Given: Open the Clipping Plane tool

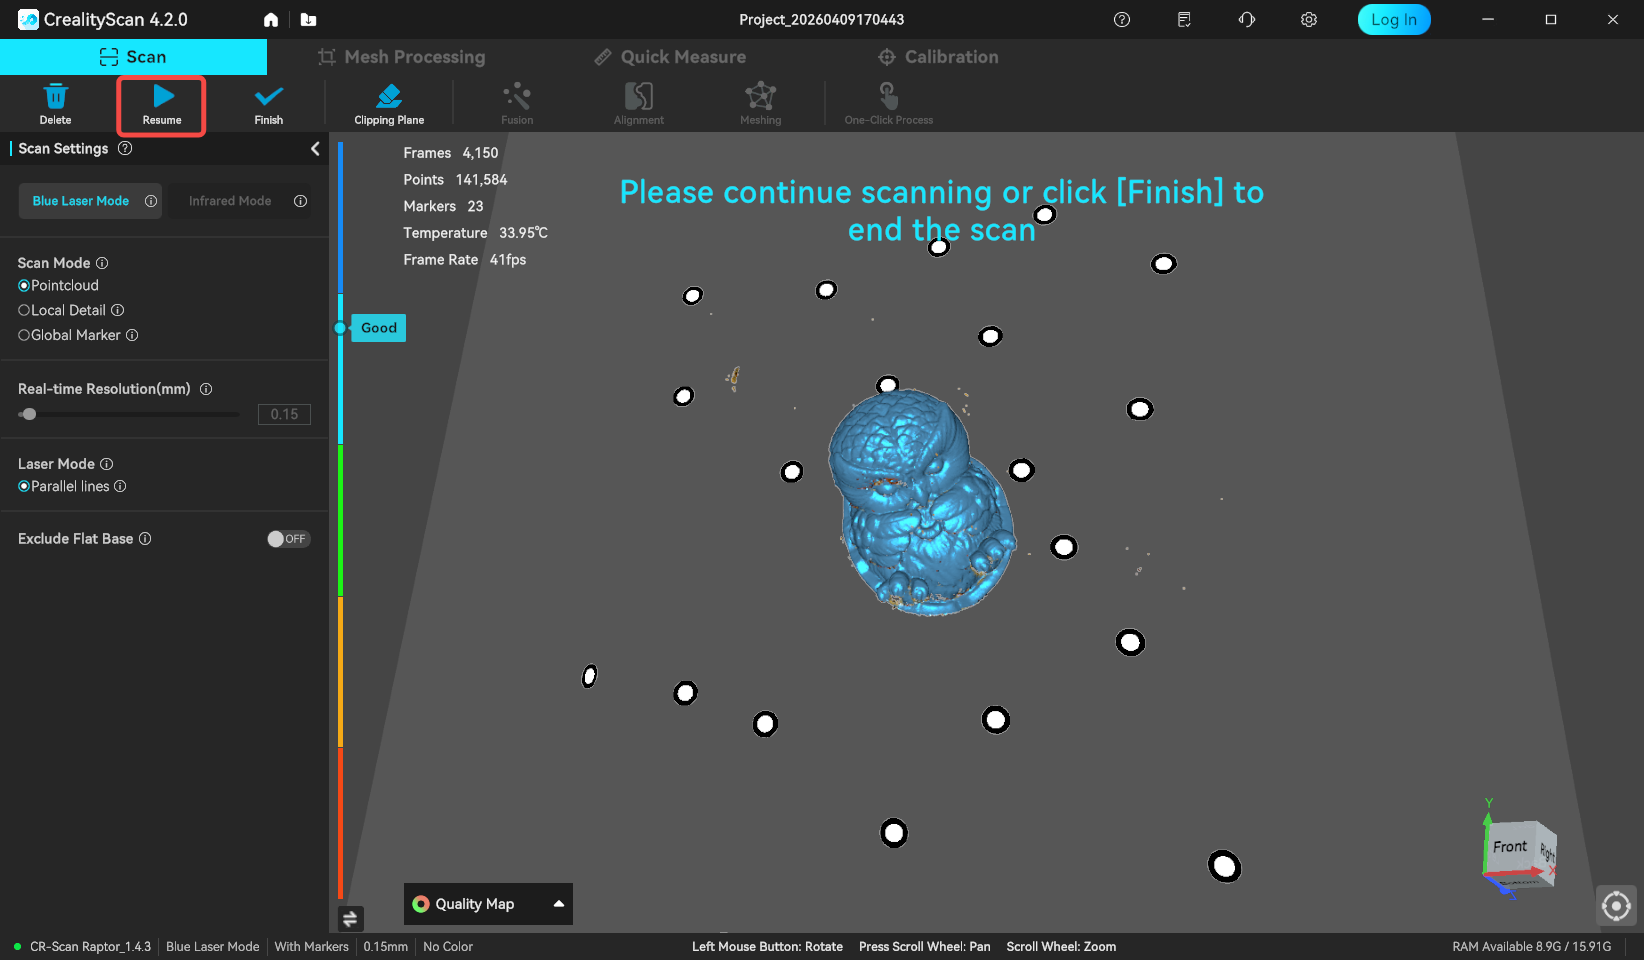Looking at the screenshot, I should click(x=389, y=97).
